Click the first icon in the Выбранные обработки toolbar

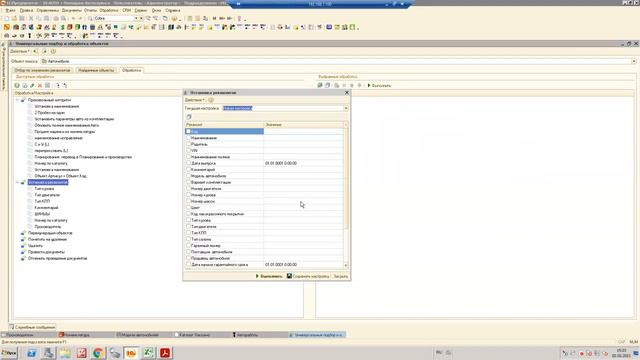click(320, 85)
